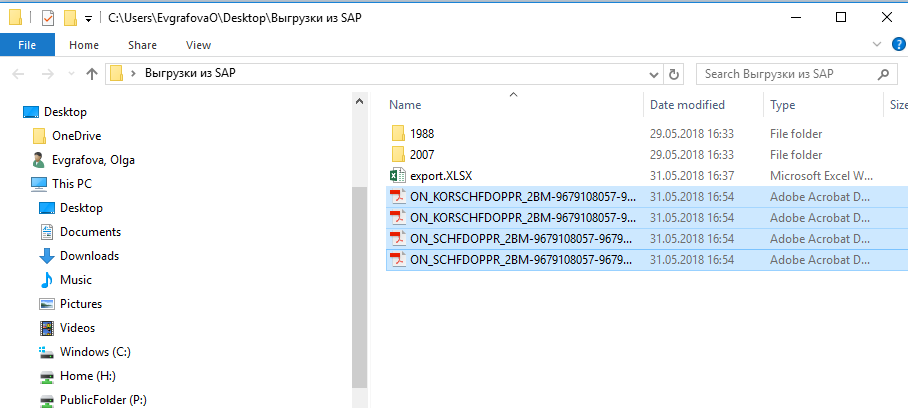Image resolution: width=908 pixels, height=408 pixels.
Task: Expand the address bar history dropdown
Action: 653,74
